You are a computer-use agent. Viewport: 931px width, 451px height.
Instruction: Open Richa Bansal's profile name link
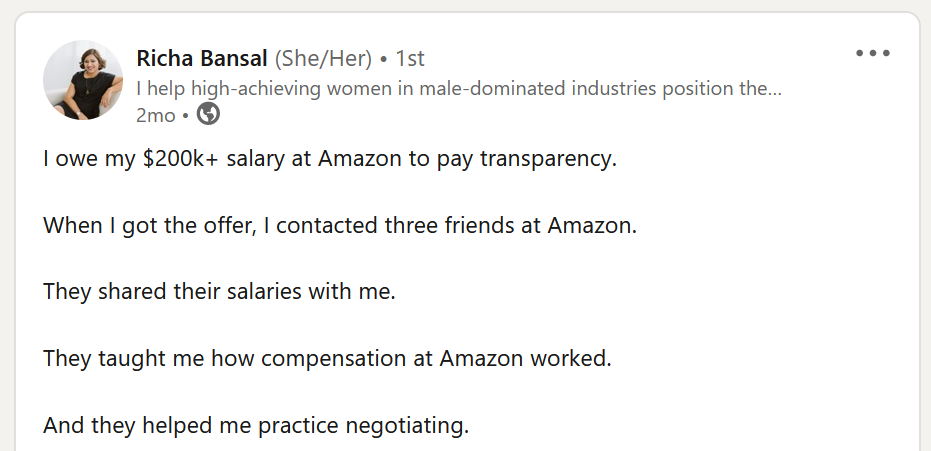coord(201,58)
